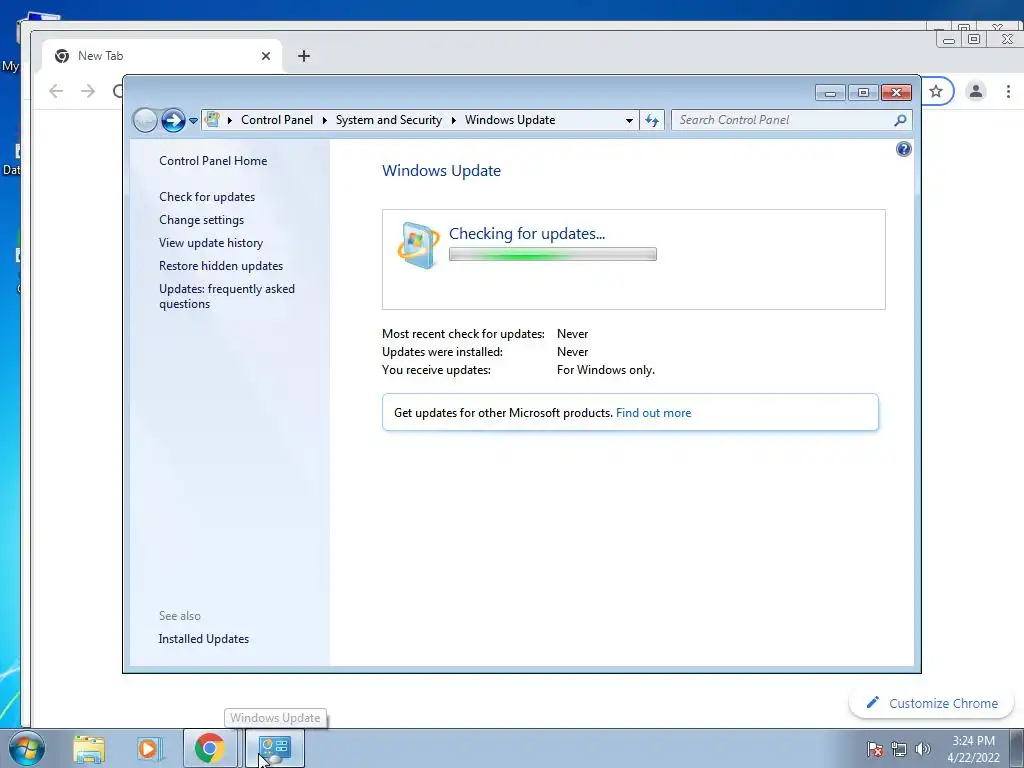This screenshot has width=1024, height=768.
Task: Click 'For Windows only.' value text
Action: [605, 370]
